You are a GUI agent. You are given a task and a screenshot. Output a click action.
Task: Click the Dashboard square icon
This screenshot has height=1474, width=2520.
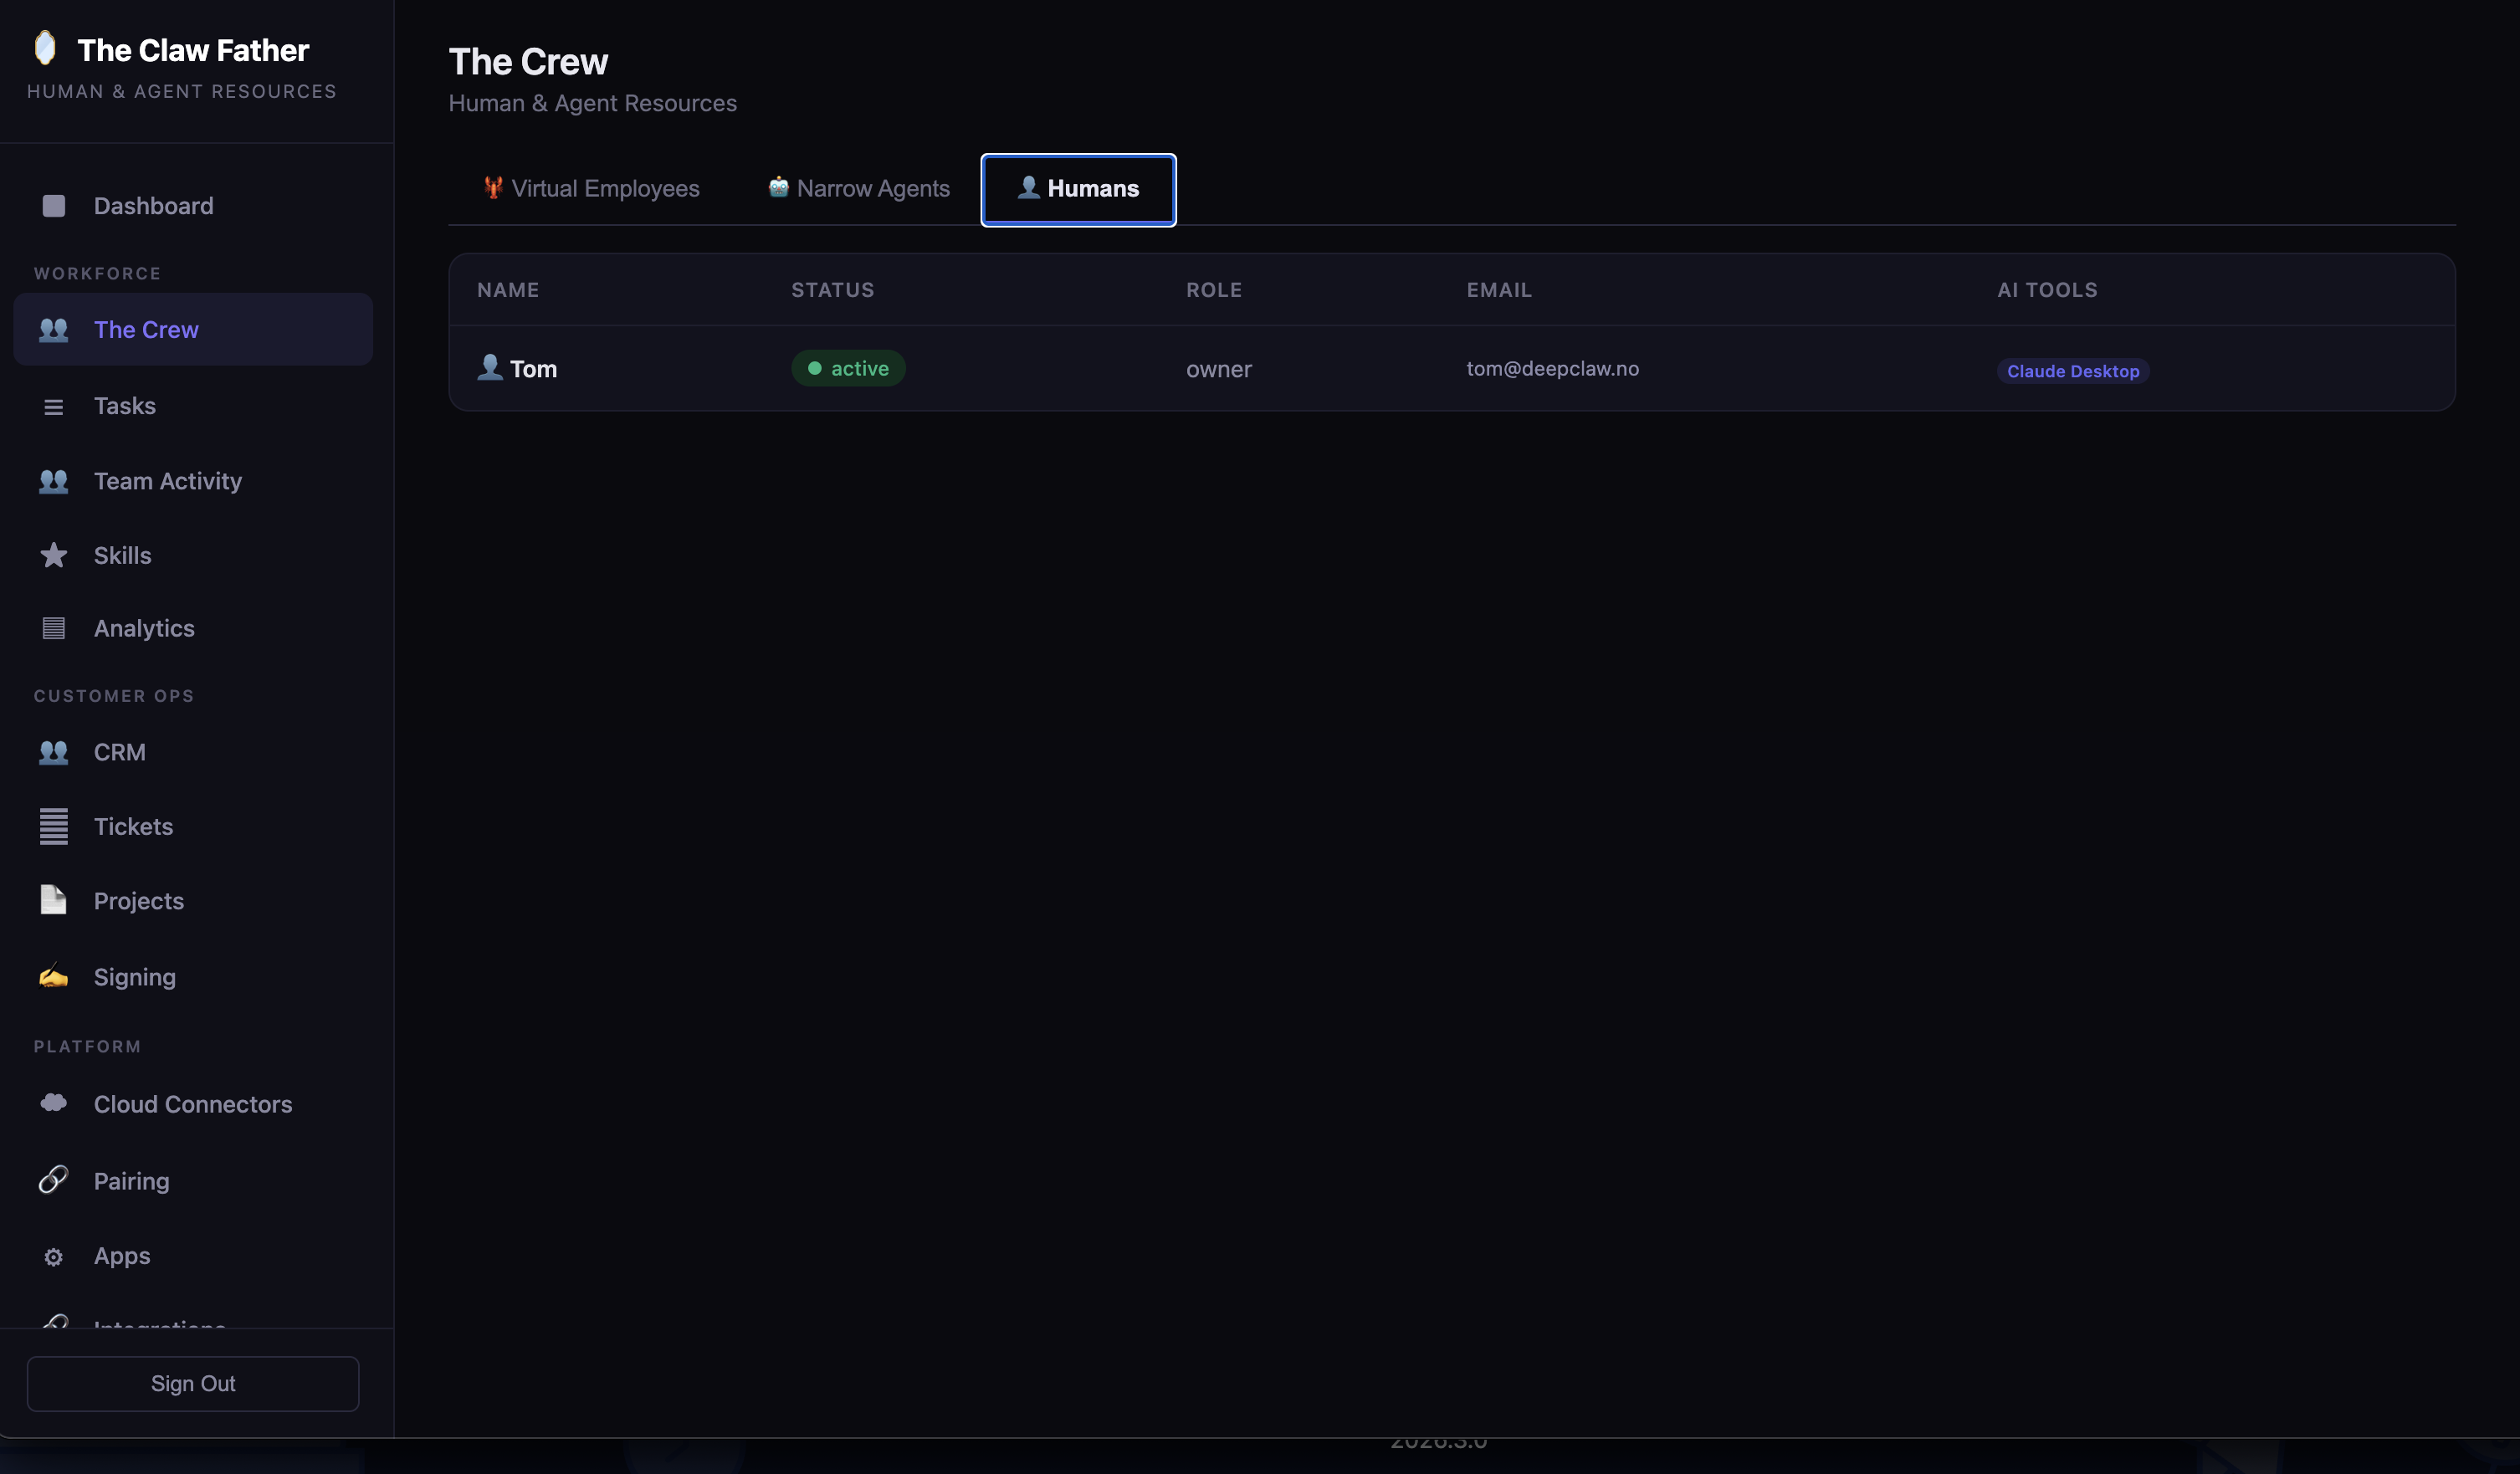53,206
